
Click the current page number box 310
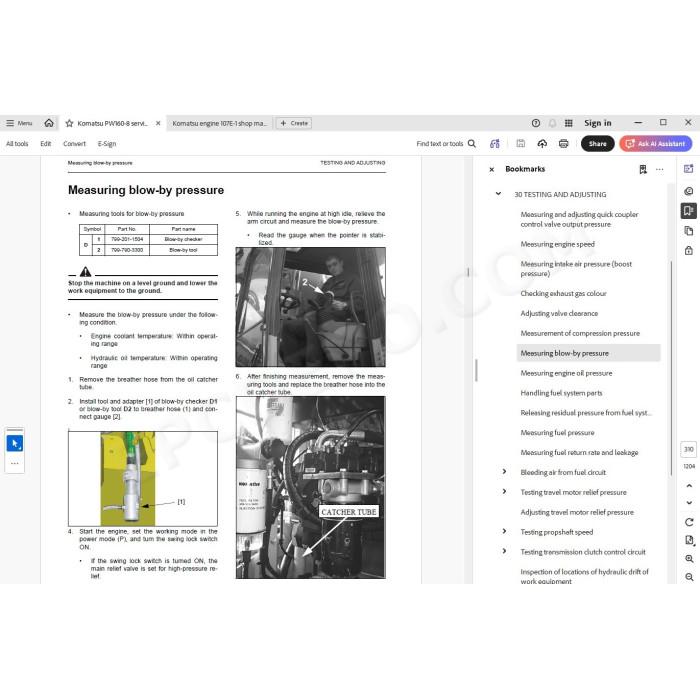coord(688,450)
